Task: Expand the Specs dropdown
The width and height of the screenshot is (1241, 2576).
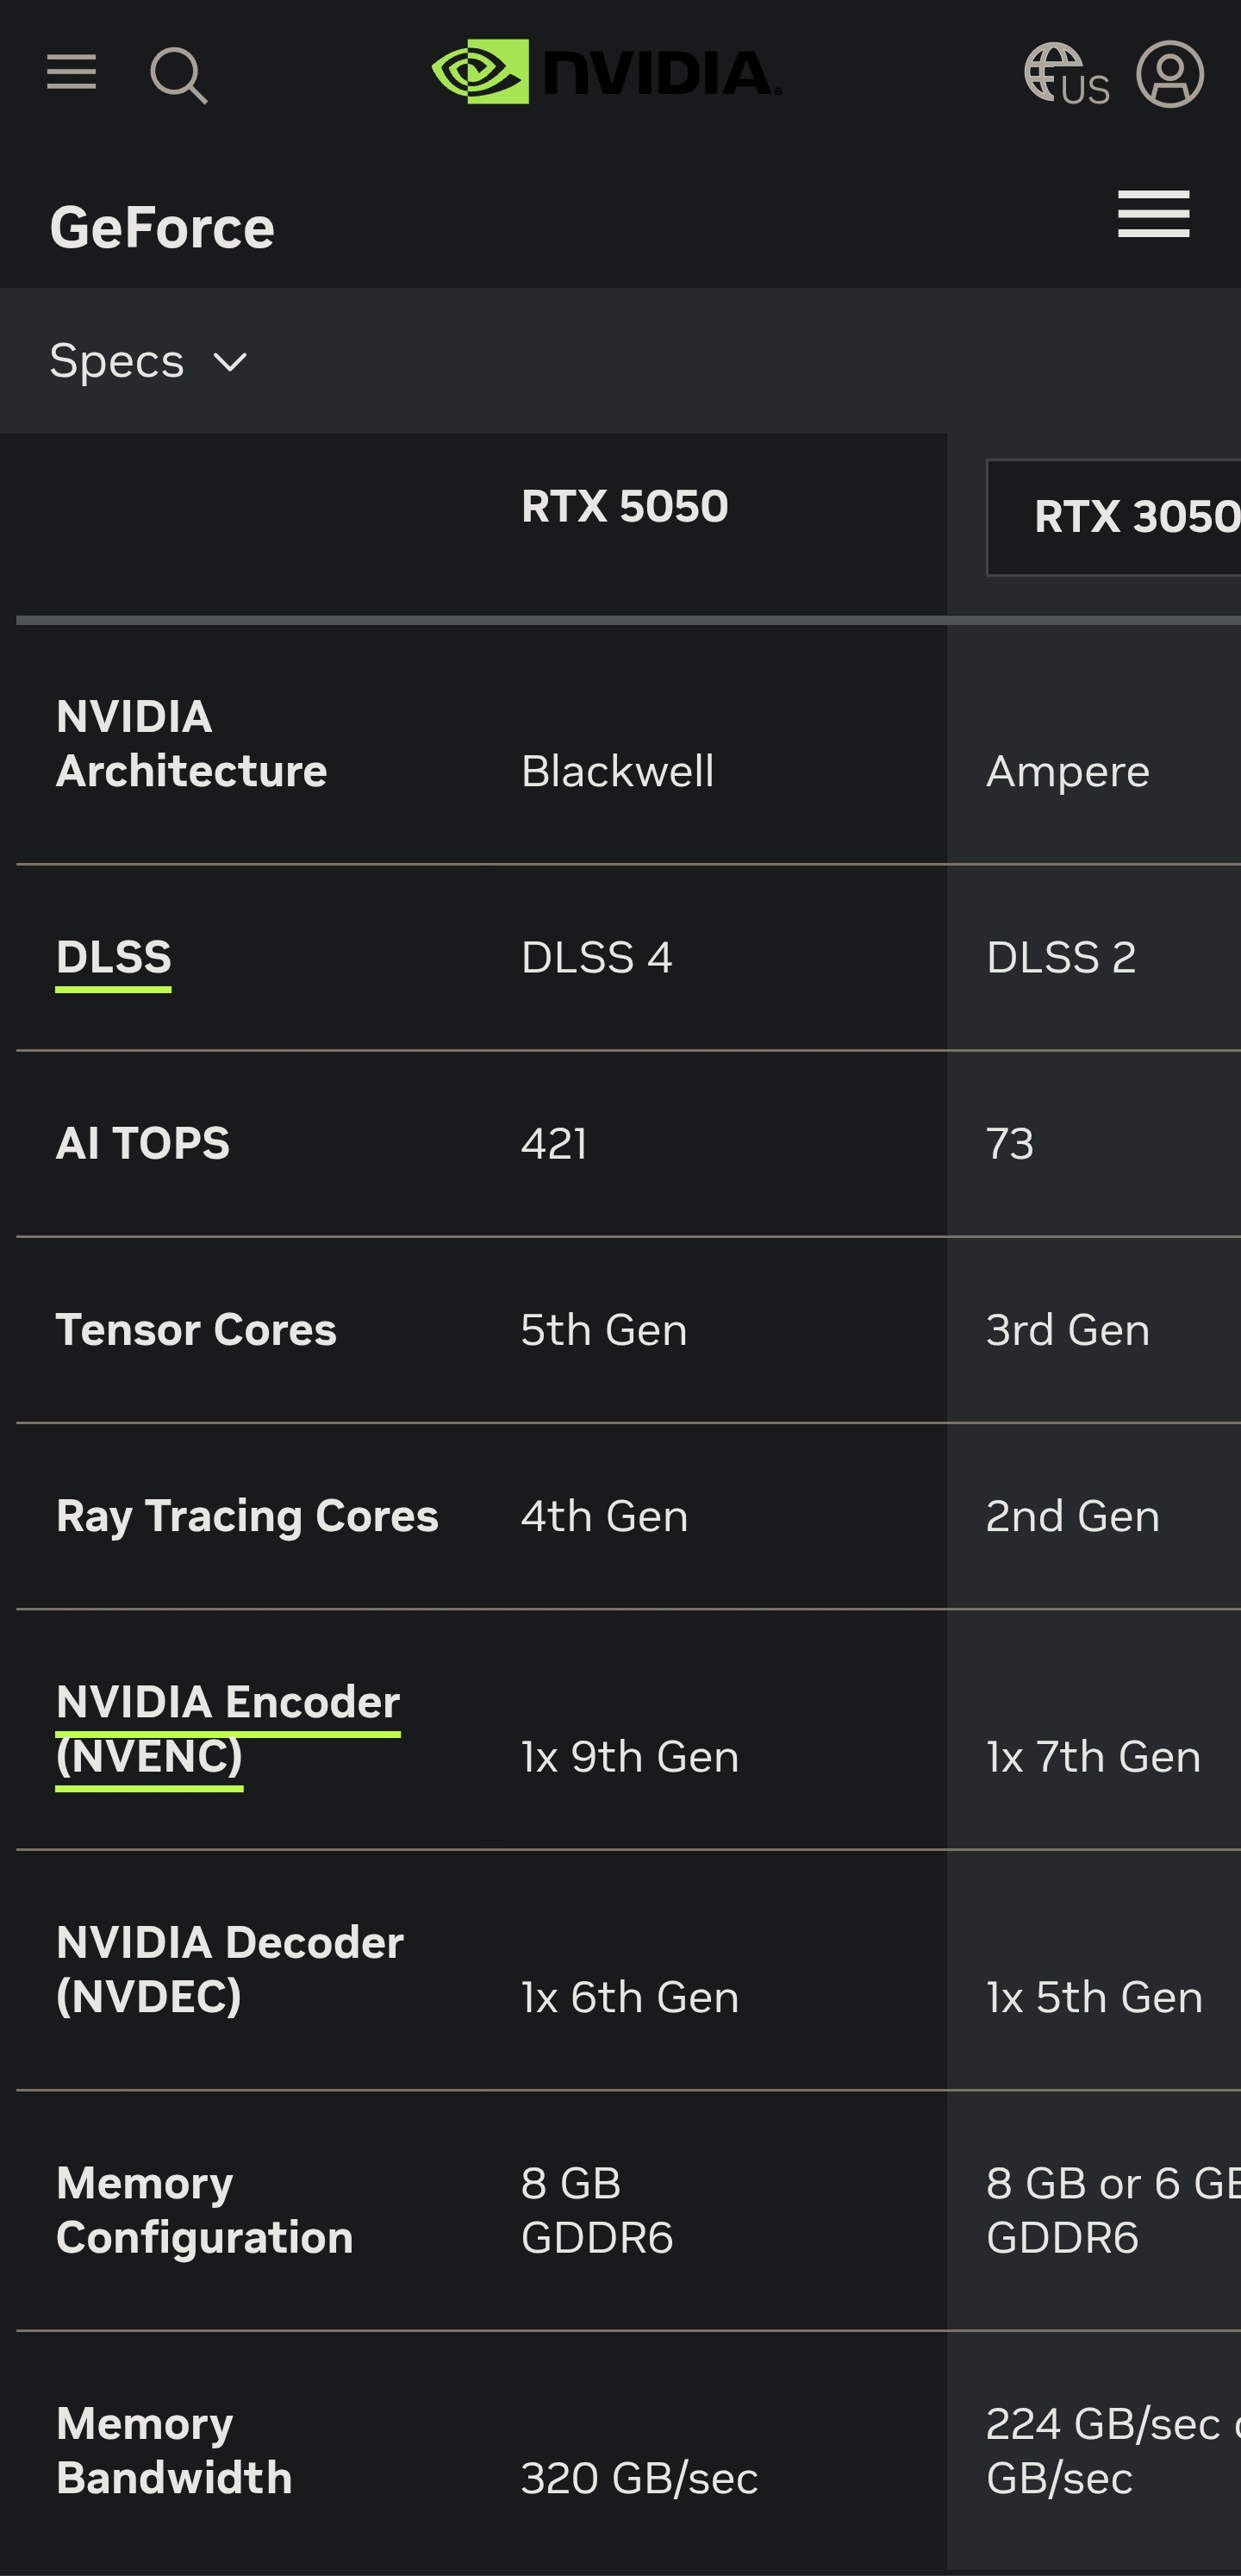Action: pyautogui.click(x=117, y=361)
